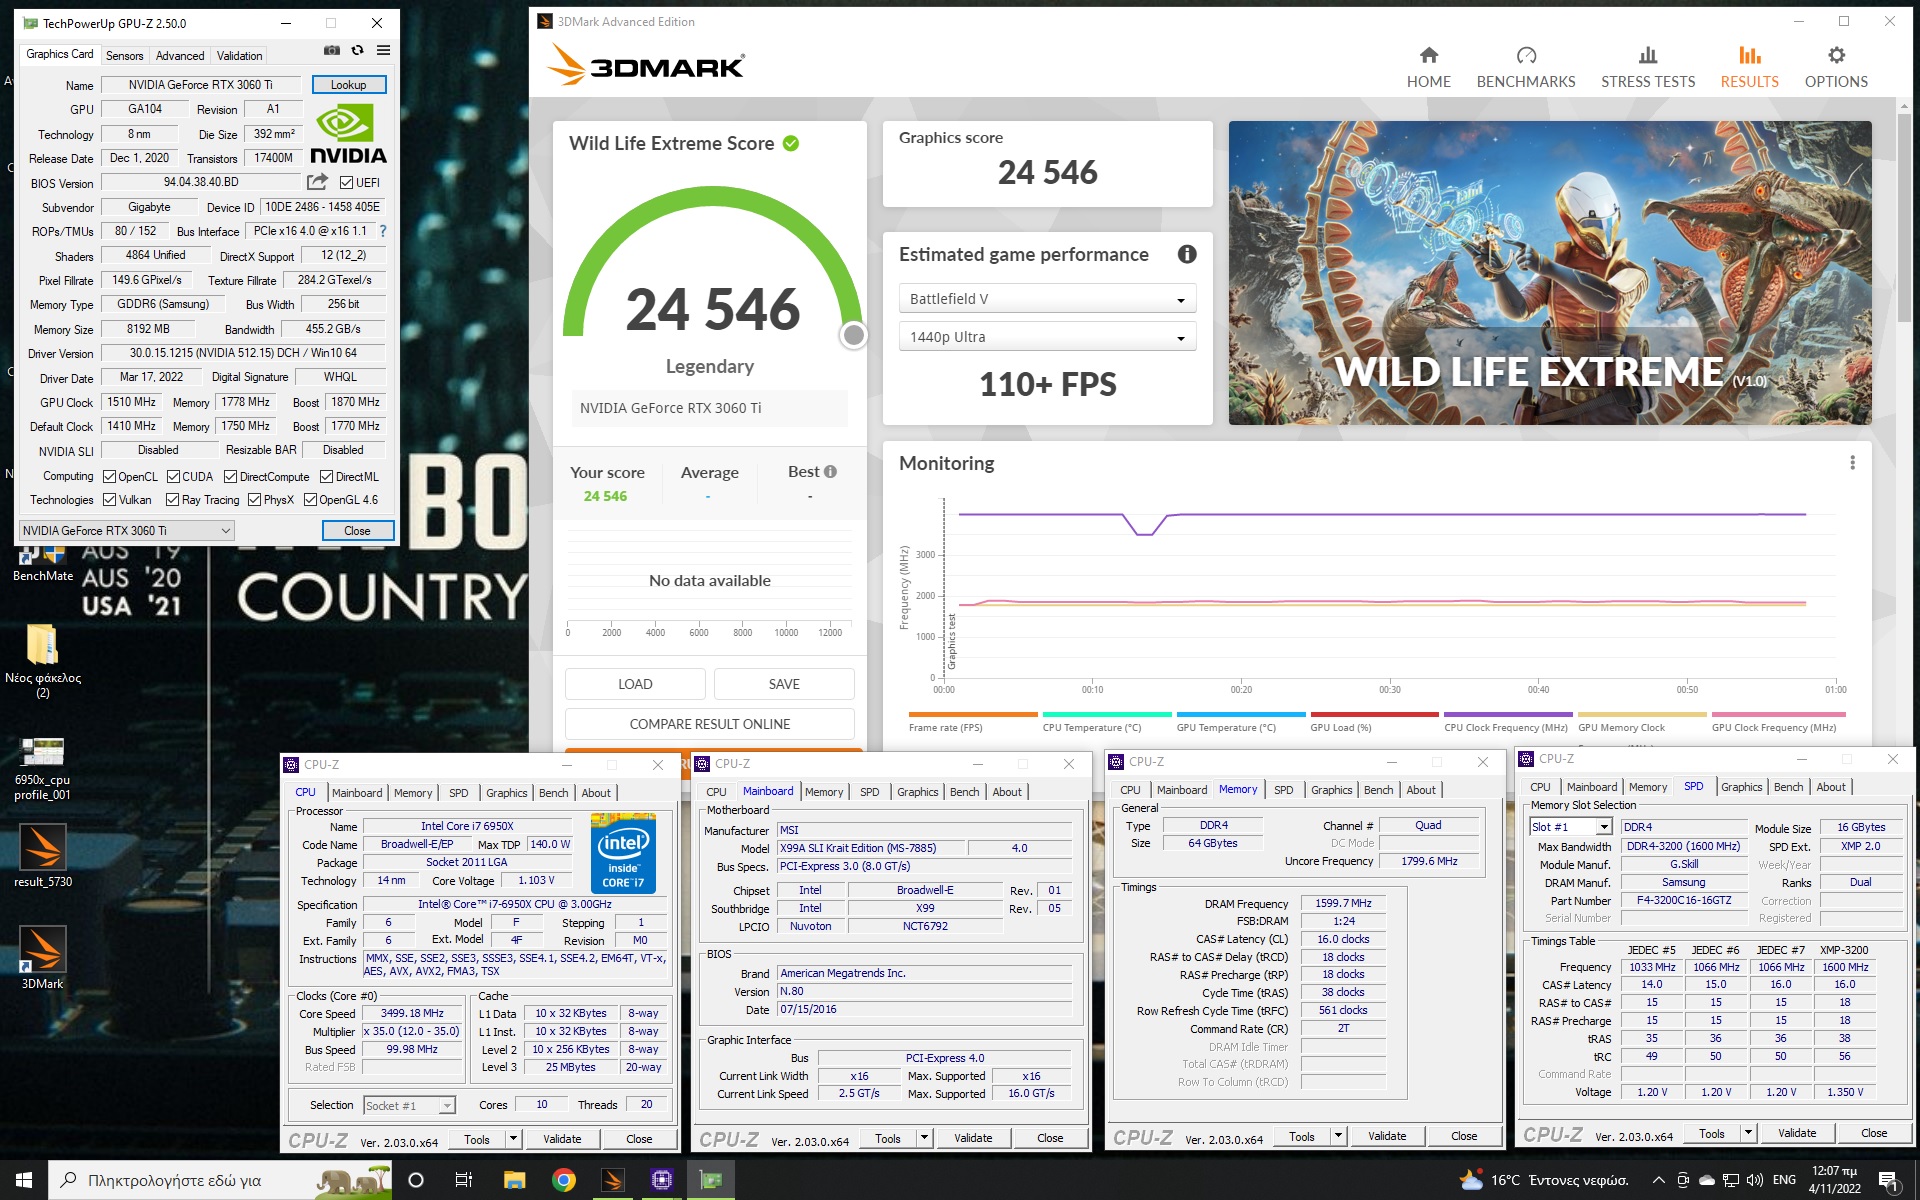The width and height of the screenshot is (1920, 1200).
Task: Switch to the Advanced tab in GPU-Z
Action: point(180,56)
